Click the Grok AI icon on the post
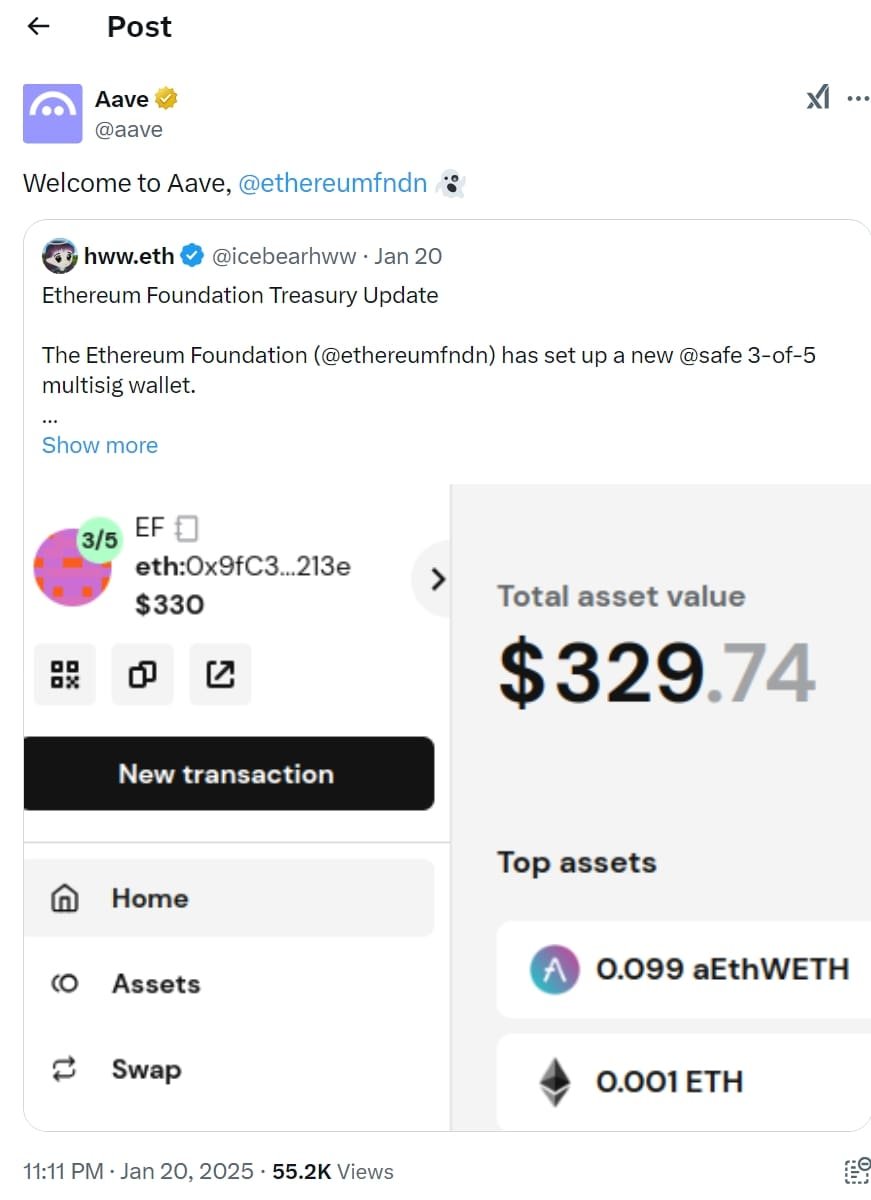This screenshot has width=871, height=1200. point(817,97)
